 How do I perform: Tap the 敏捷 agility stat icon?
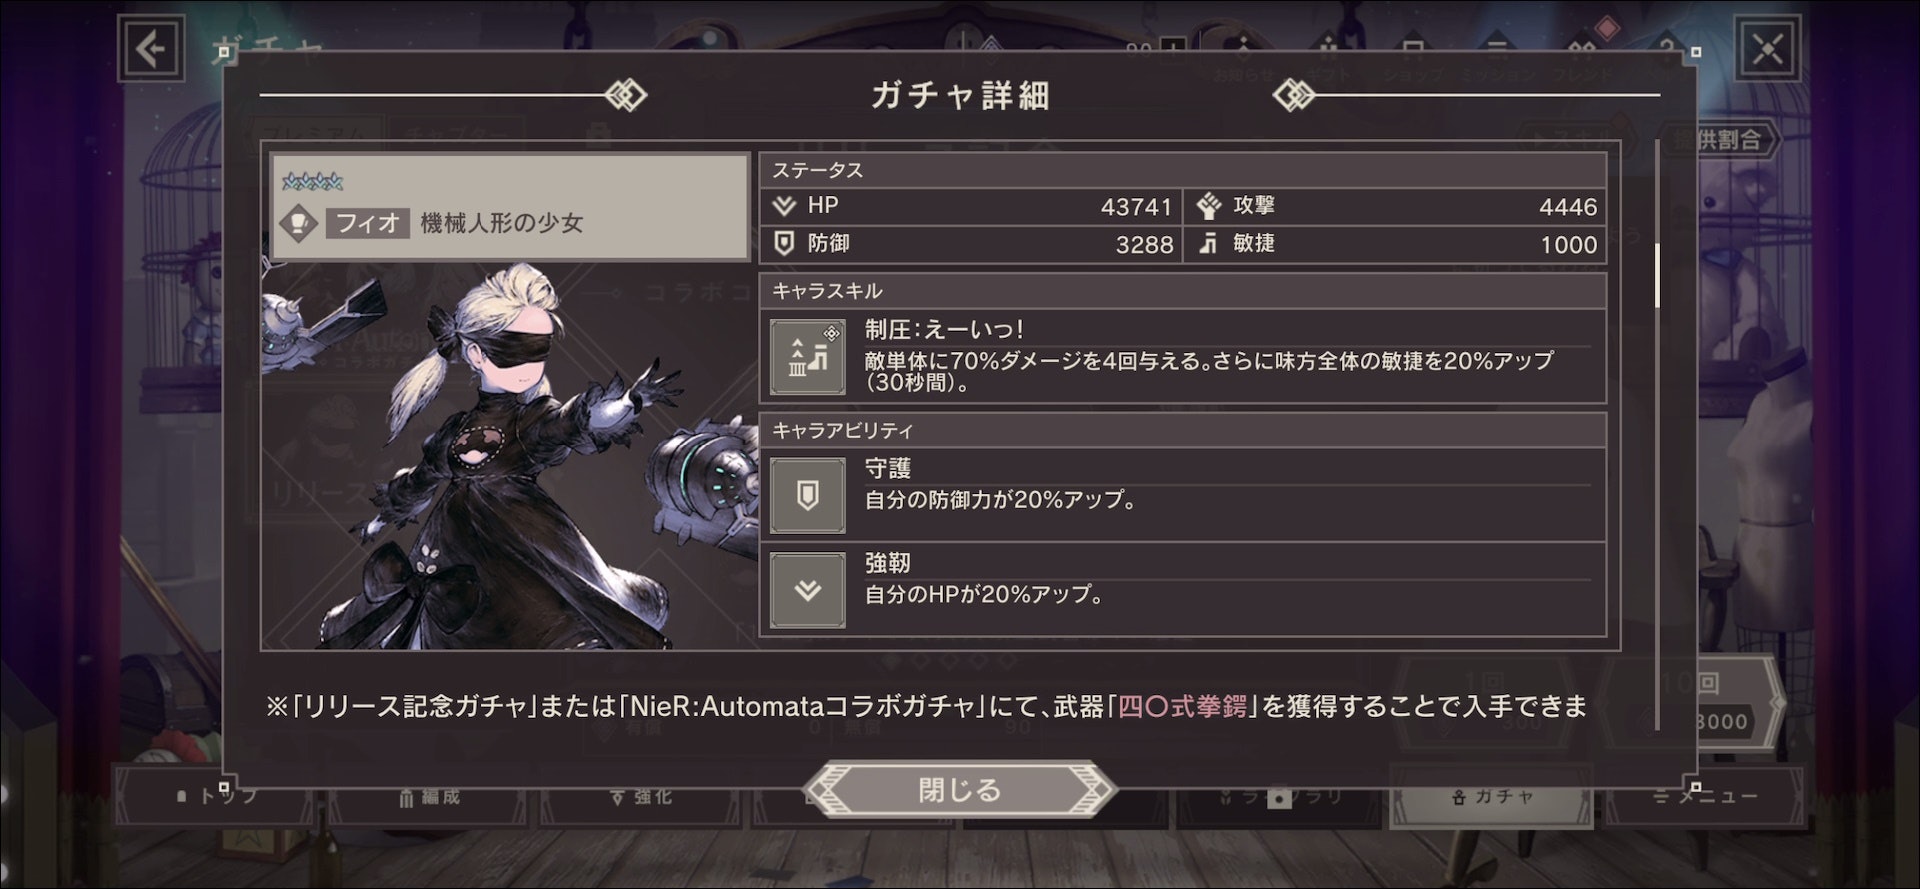click(x=1208, y=243)
